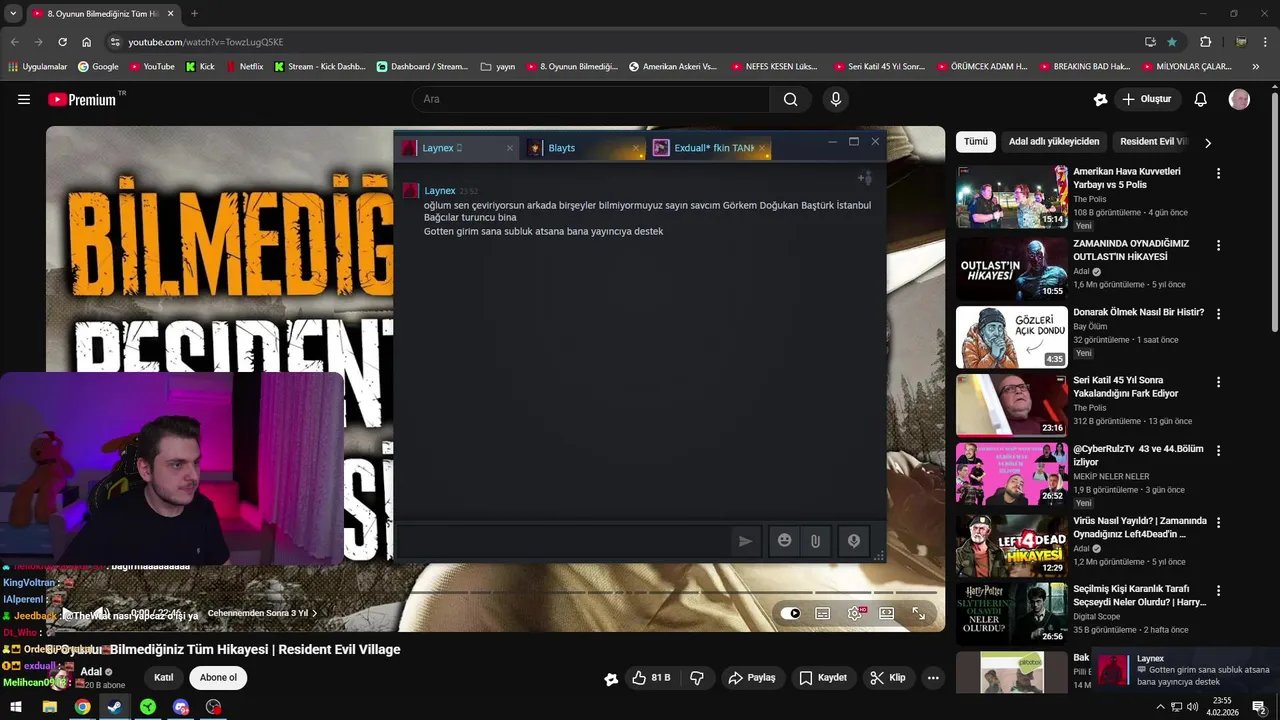
Task: Open Chrome three-dot menu
Action: 1267,42
